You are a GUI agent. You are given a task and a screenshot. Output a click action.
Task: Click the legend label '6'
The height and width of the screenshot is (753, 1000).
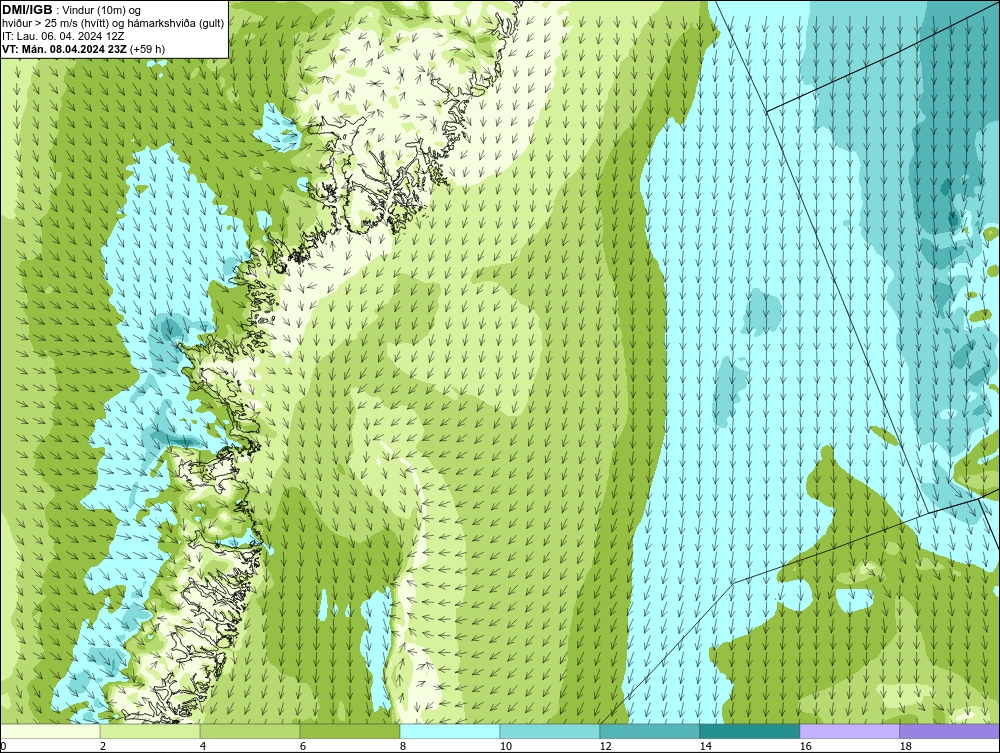[303, 746]
